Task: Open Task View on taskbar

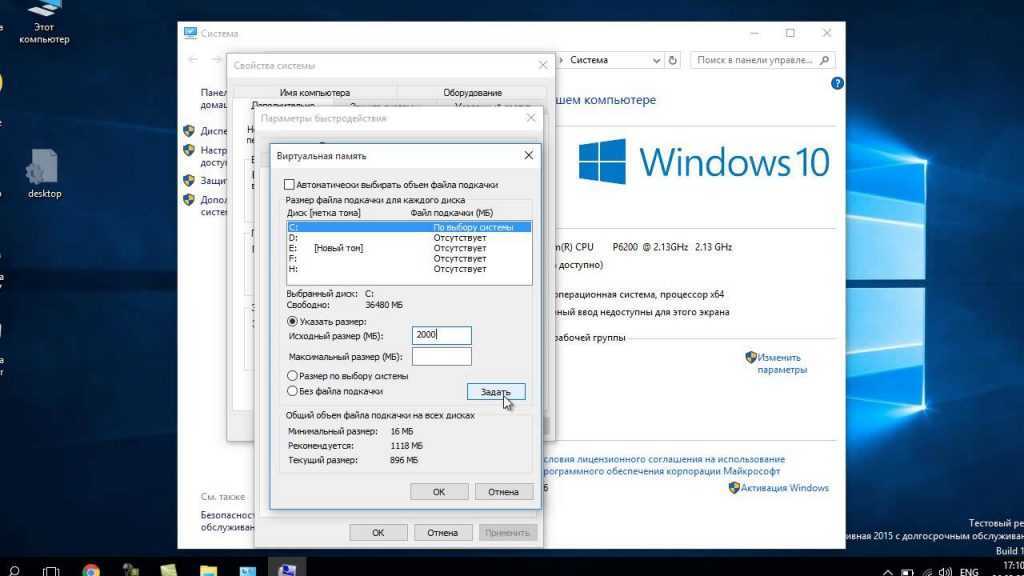Action: (x=51, y=571)
